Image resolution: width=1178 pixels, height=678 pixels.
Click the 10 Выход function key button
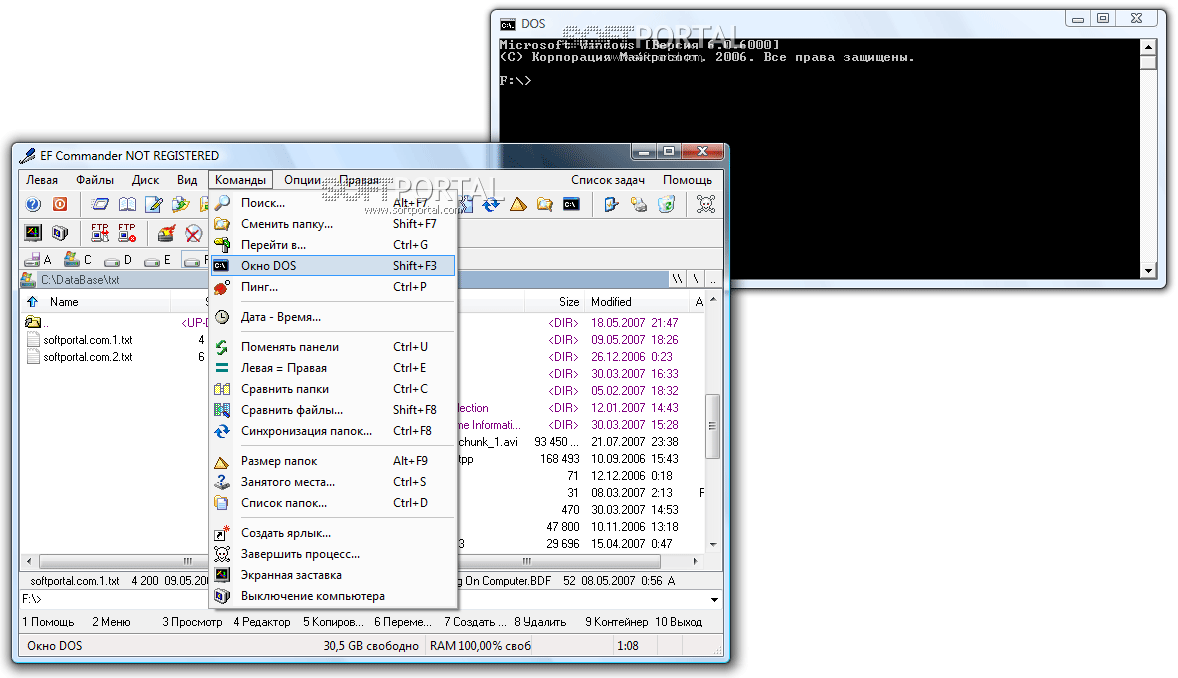678,622
